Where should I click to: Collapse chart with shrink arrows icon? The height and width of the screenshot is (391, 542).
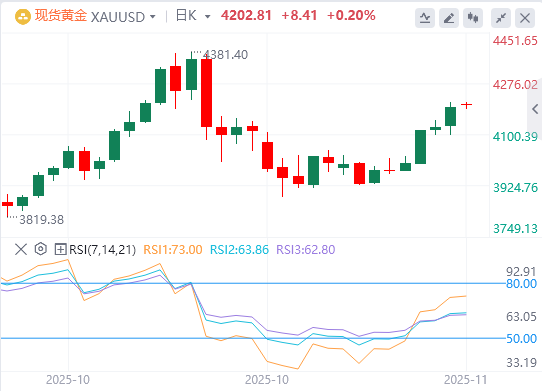pos(501,18)
